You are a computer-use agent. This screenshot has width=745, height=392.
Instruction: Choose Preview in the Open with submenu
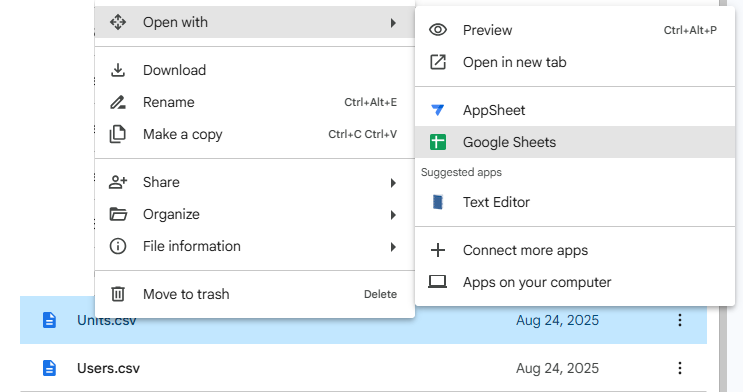click(575, 30)
